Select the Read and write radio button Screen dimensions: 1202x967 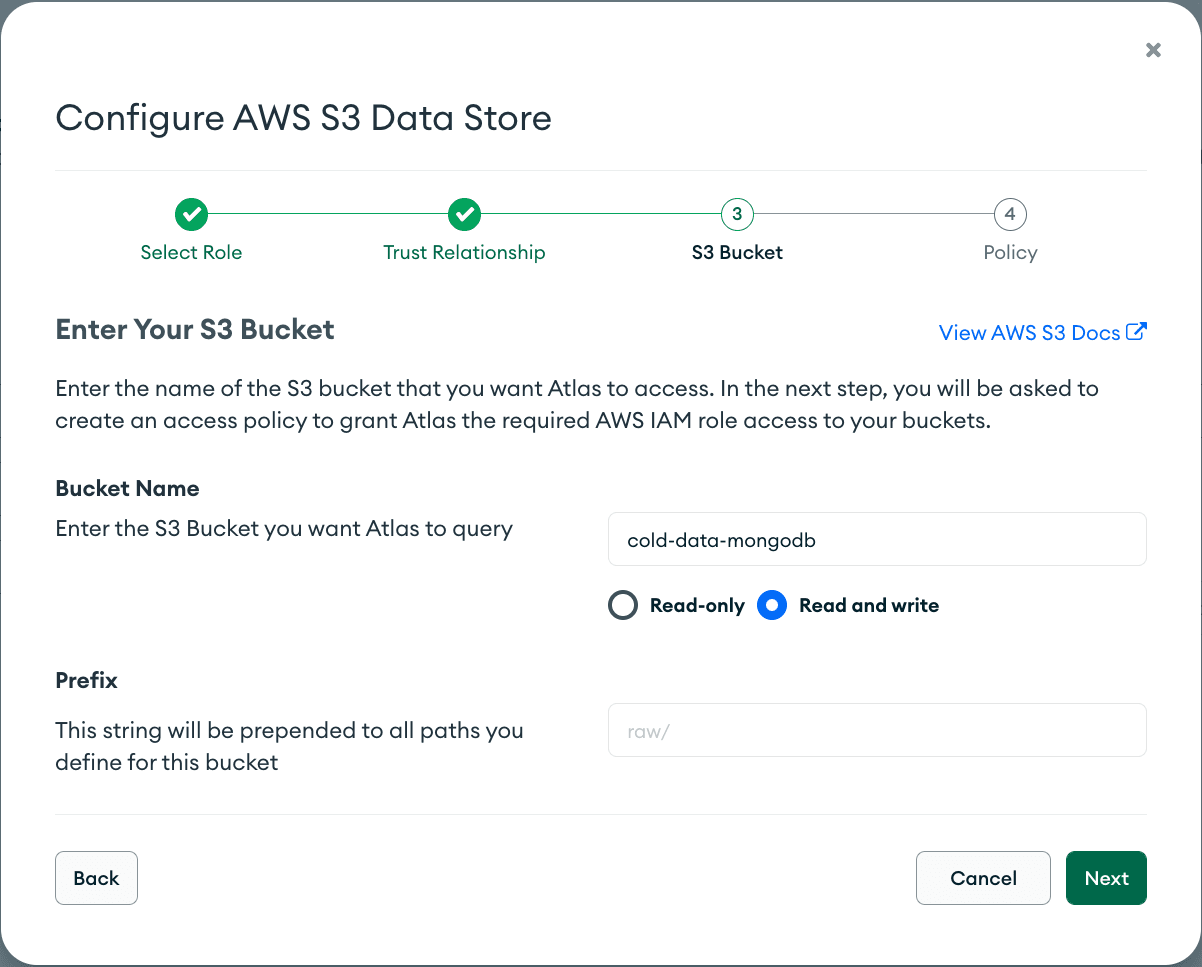point(772,606)
